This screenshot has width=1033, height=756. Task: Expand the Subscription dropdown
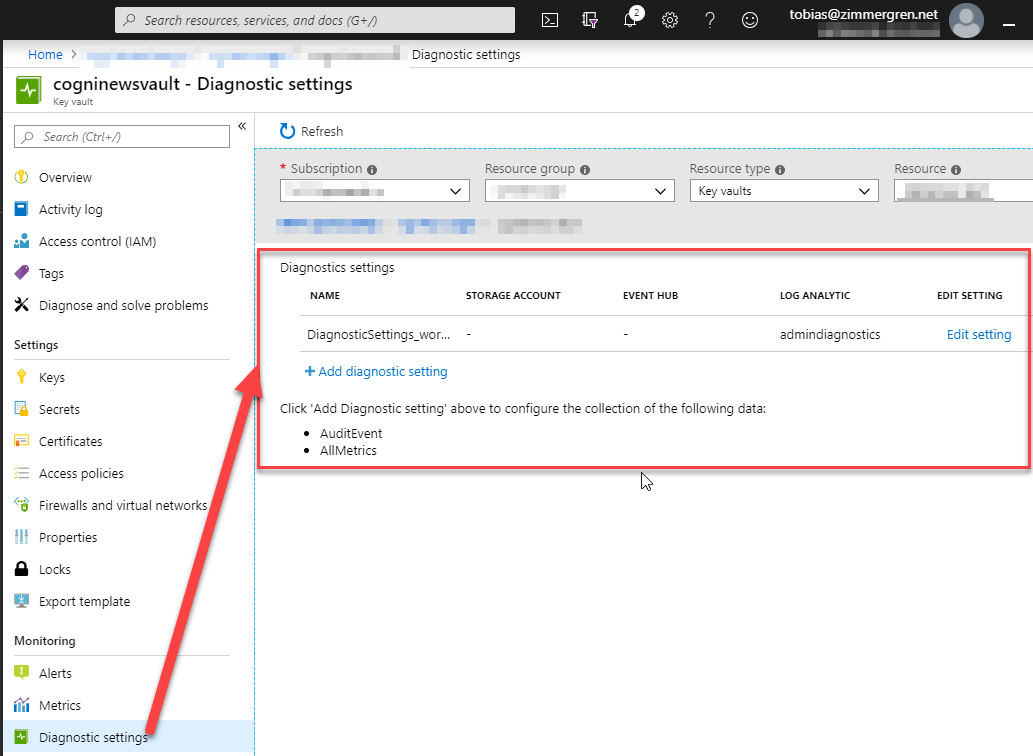374,191
